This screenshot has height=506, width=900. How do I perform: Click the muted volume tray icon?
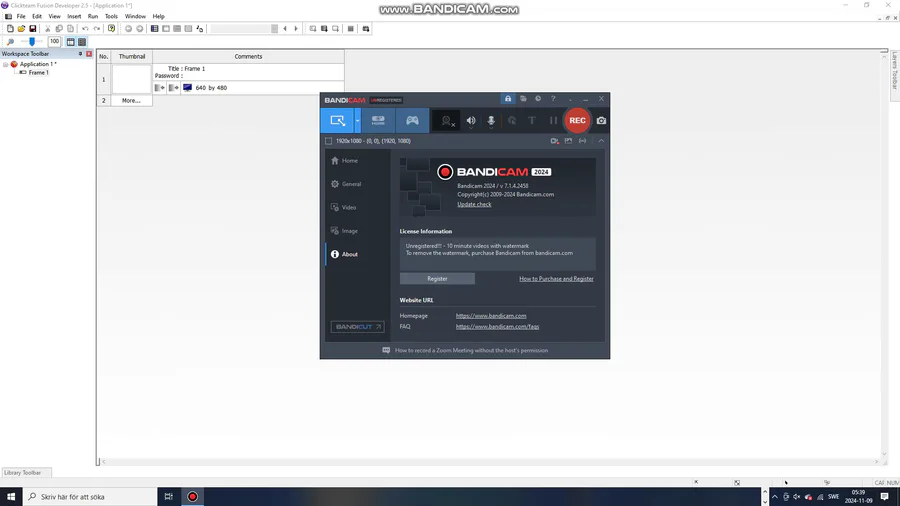[x=797, y=497]
